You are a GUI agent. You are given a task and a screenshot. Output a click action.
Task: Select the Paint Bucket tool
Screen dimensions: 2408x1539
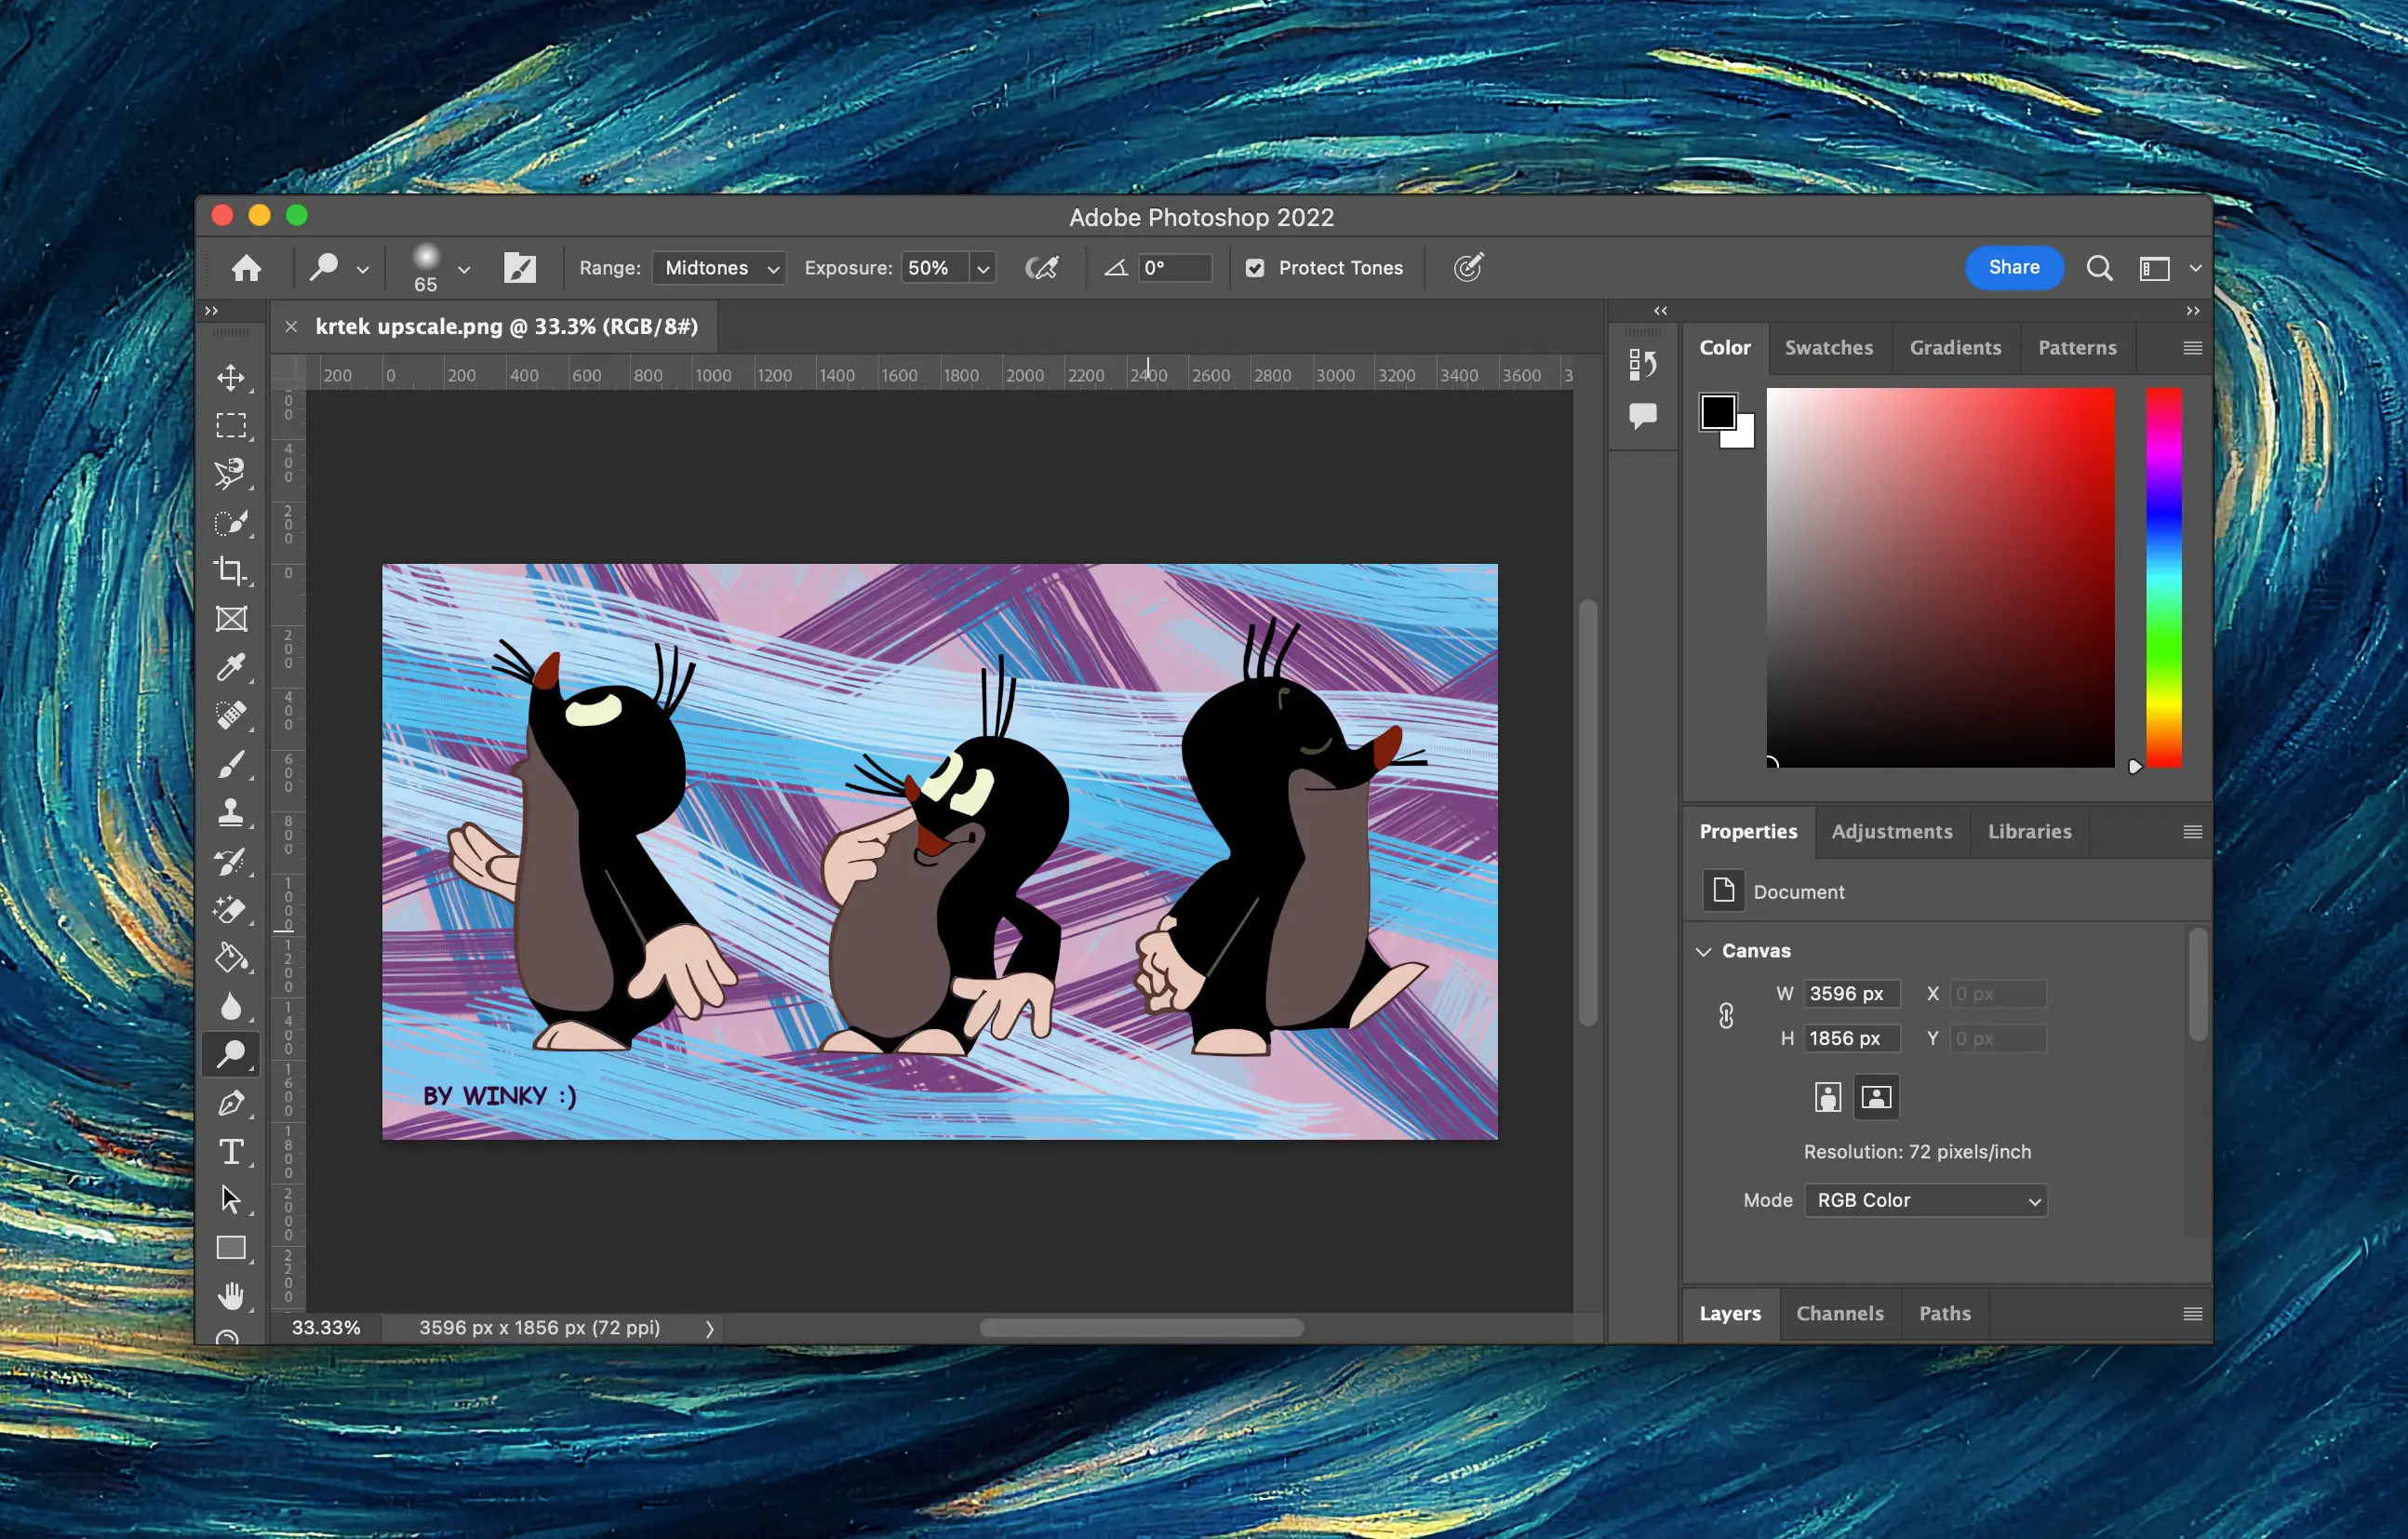[x=231, y=958]
